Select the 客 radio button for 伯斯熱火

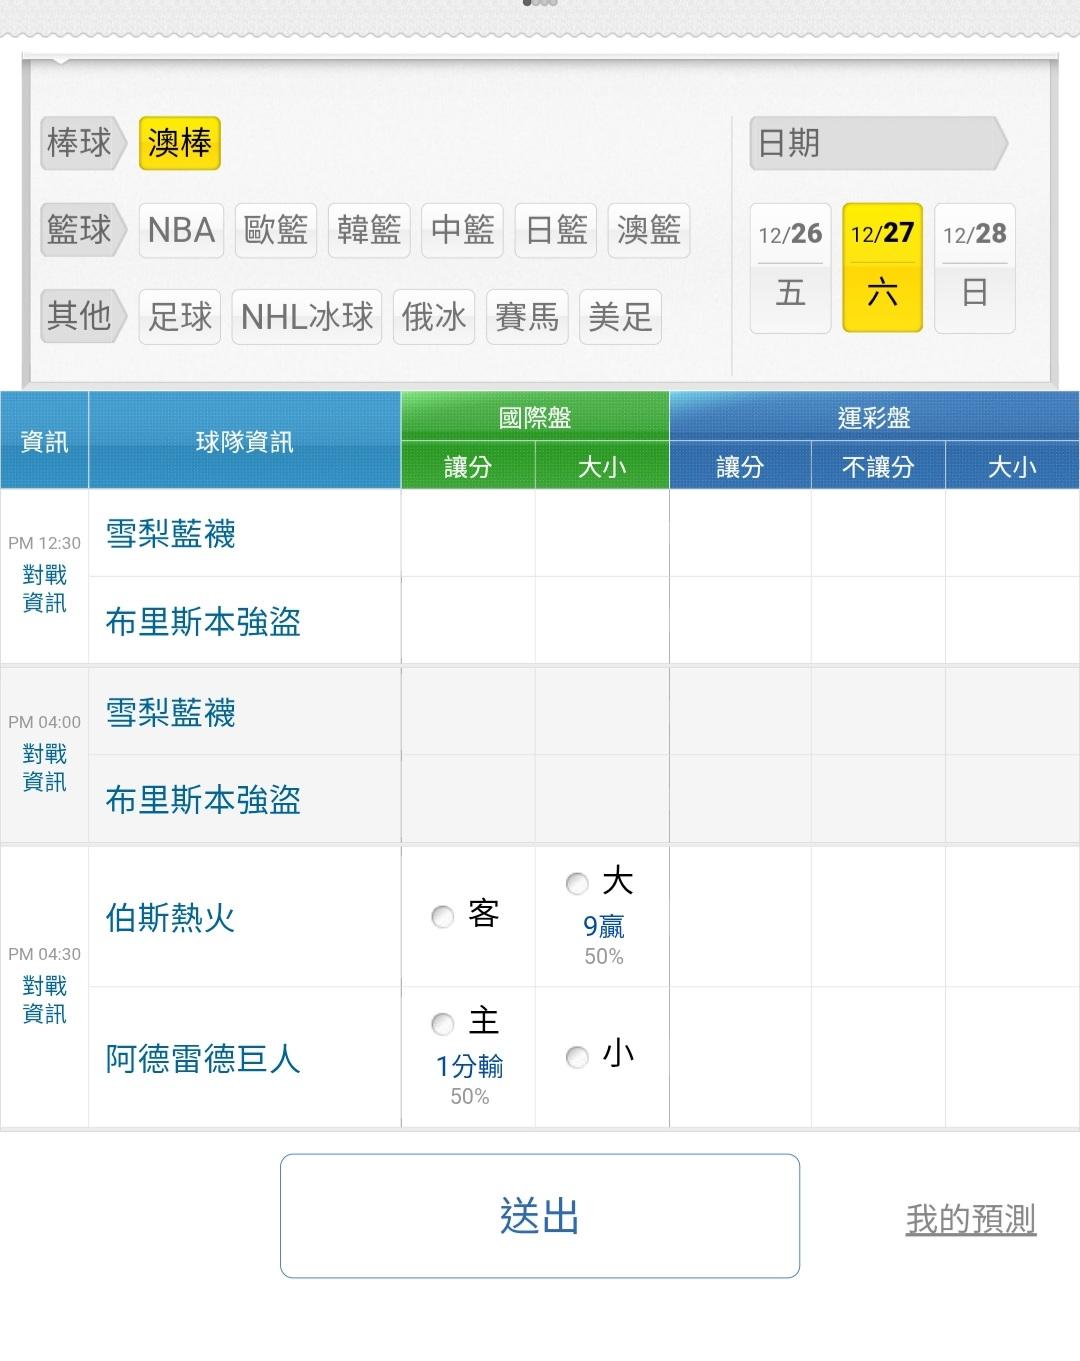(x=443, y=916)
